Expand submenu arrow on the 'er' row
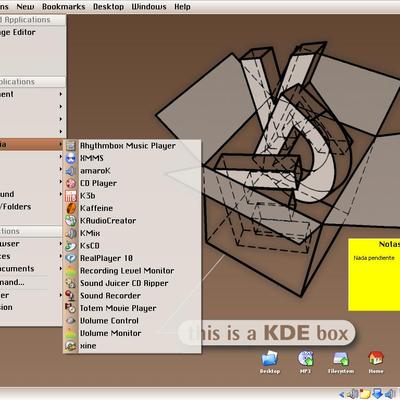Viewport: 400px width, 400px height. coord(61,295)
